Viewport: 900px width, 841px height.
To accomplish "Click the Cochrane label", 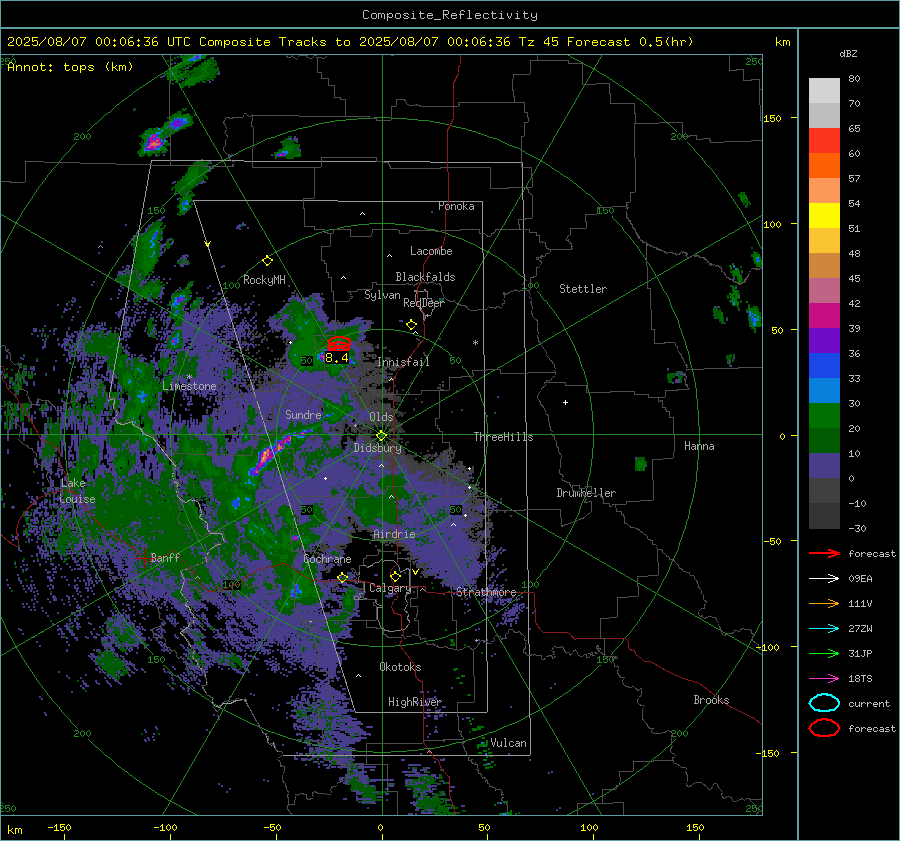I will point(327,560).
